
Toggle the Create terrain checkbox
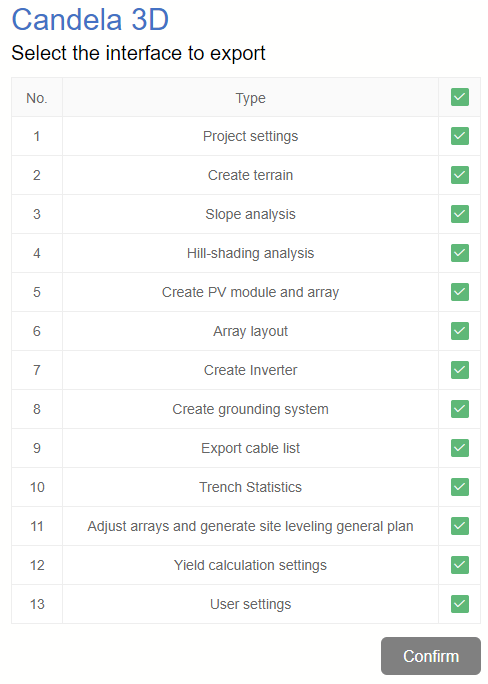click(x=460, y=175)
